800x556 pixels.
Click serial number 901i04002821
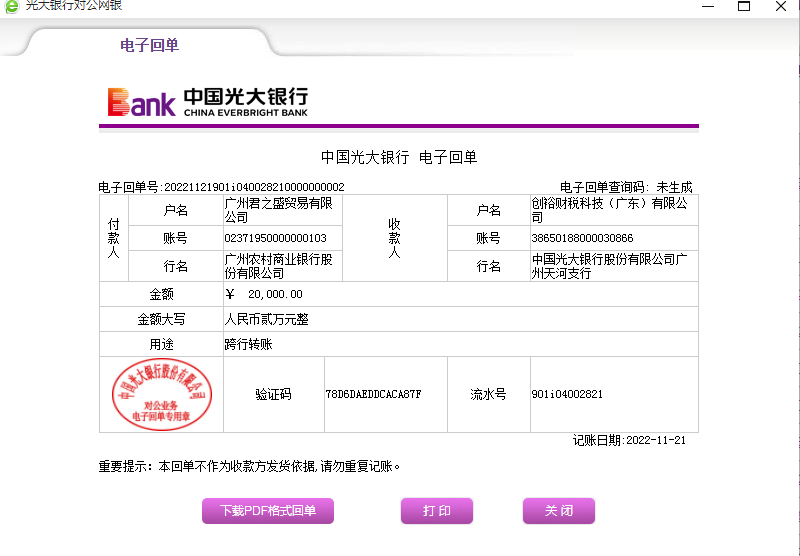coord(567,394)
